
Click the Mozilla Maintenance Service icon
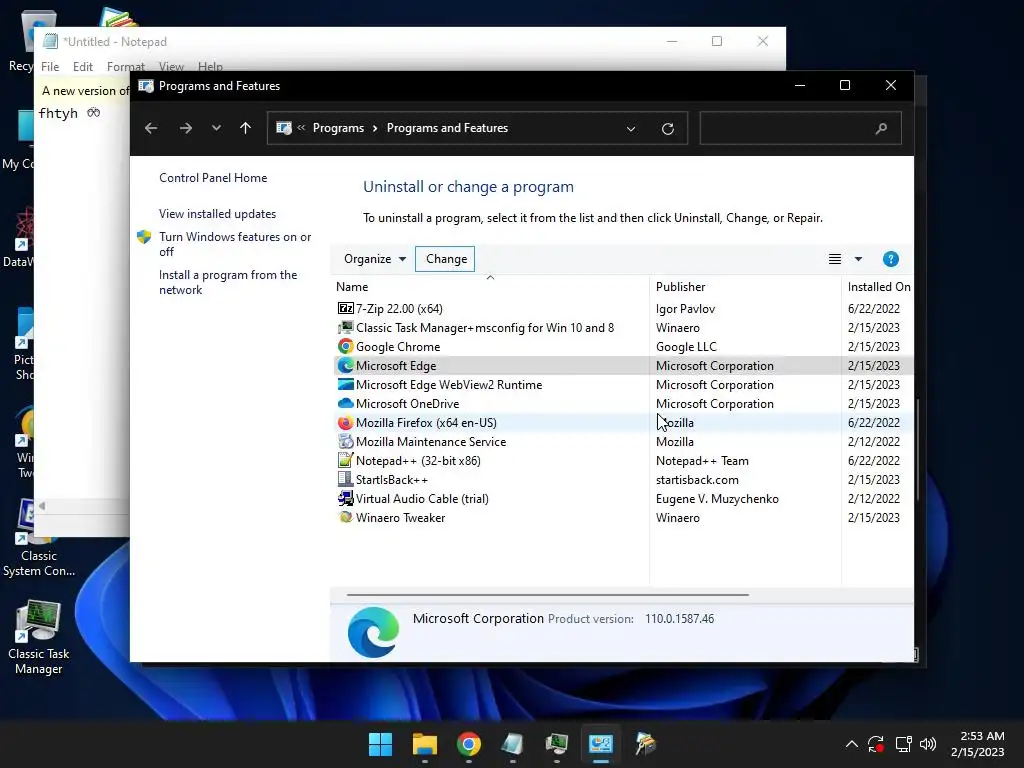pos(345,441)
